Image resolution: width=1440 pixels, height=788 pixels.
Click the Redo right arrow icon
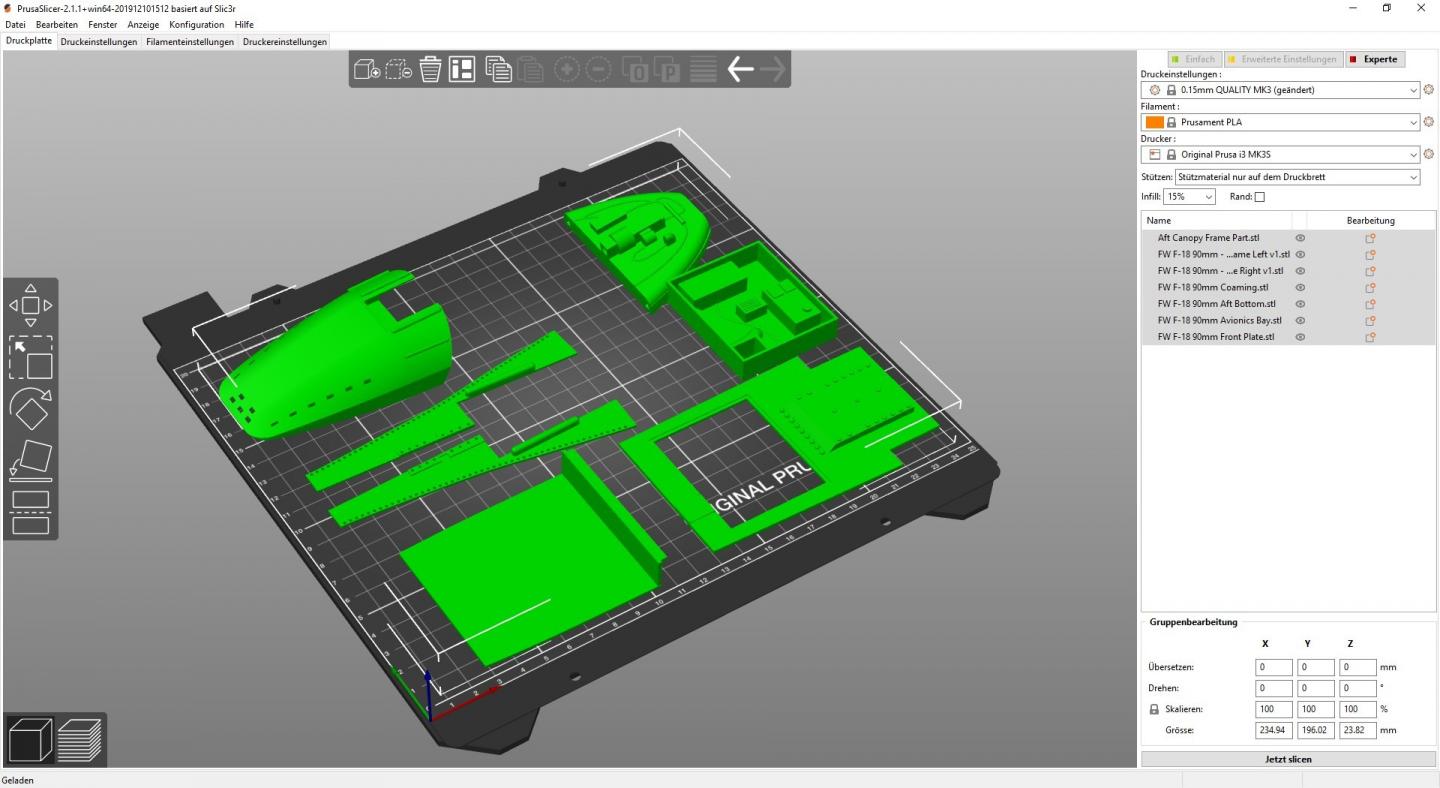pos(772,69)
